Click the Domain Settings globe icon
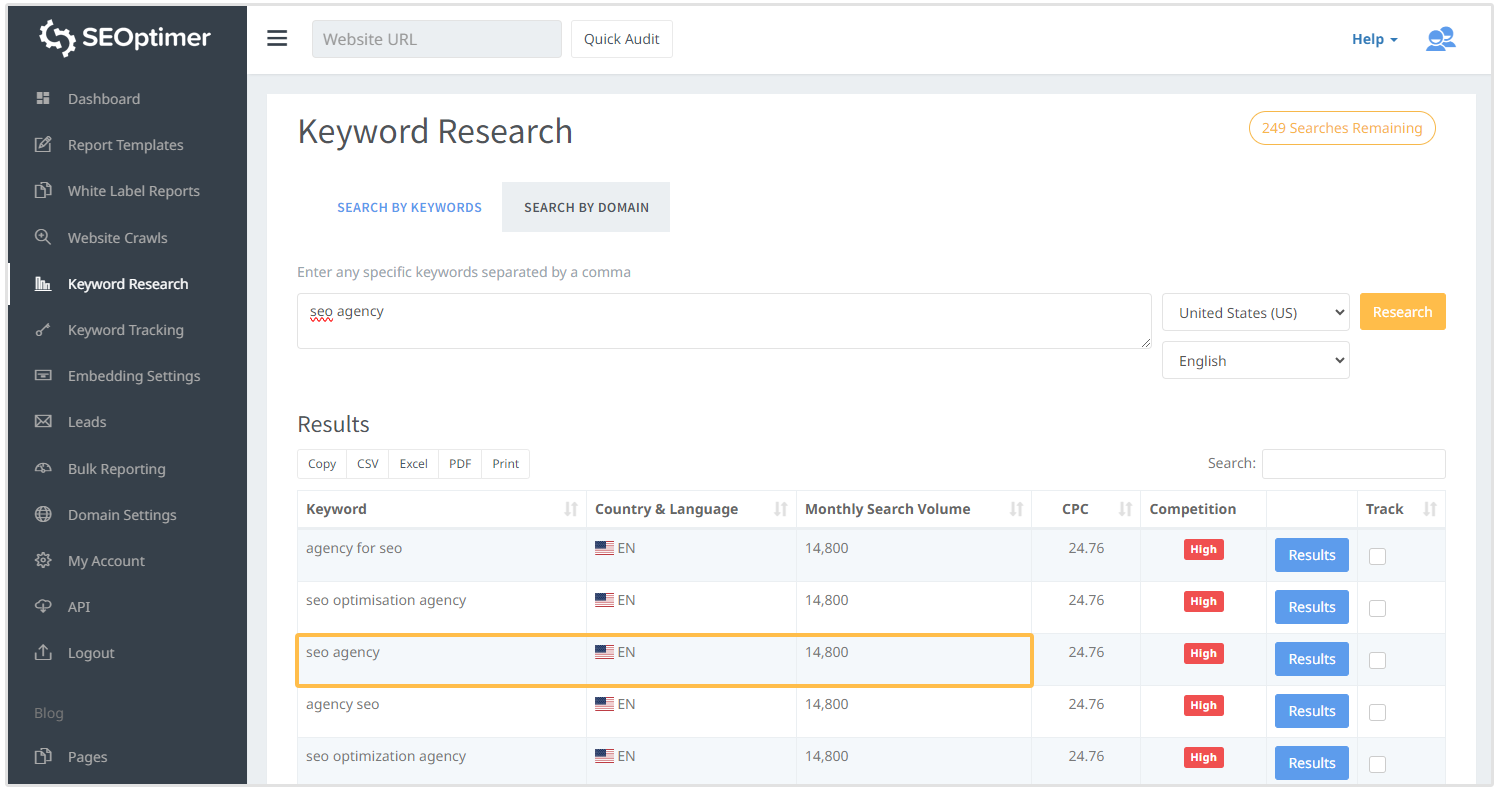1500x790 pixels. pos(43,515)
